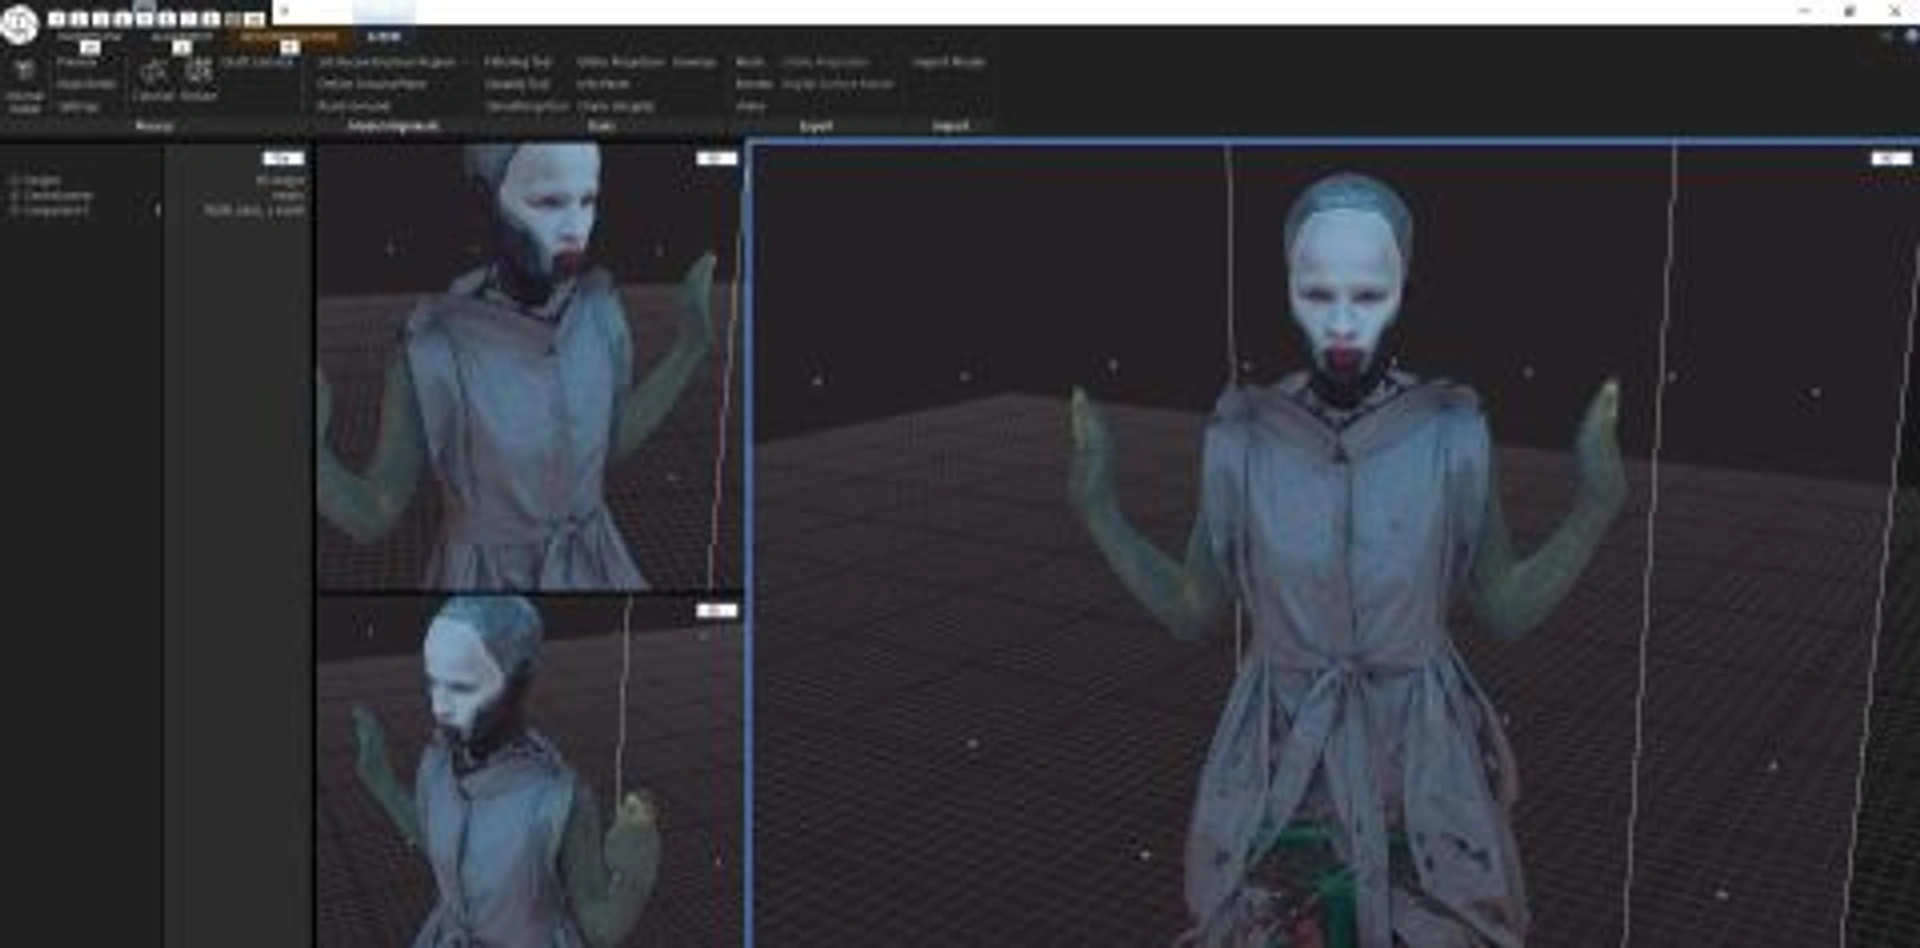Click the Colorize tool icon
This screenshot has width=1920, height=948.
[x=153, y=78]
